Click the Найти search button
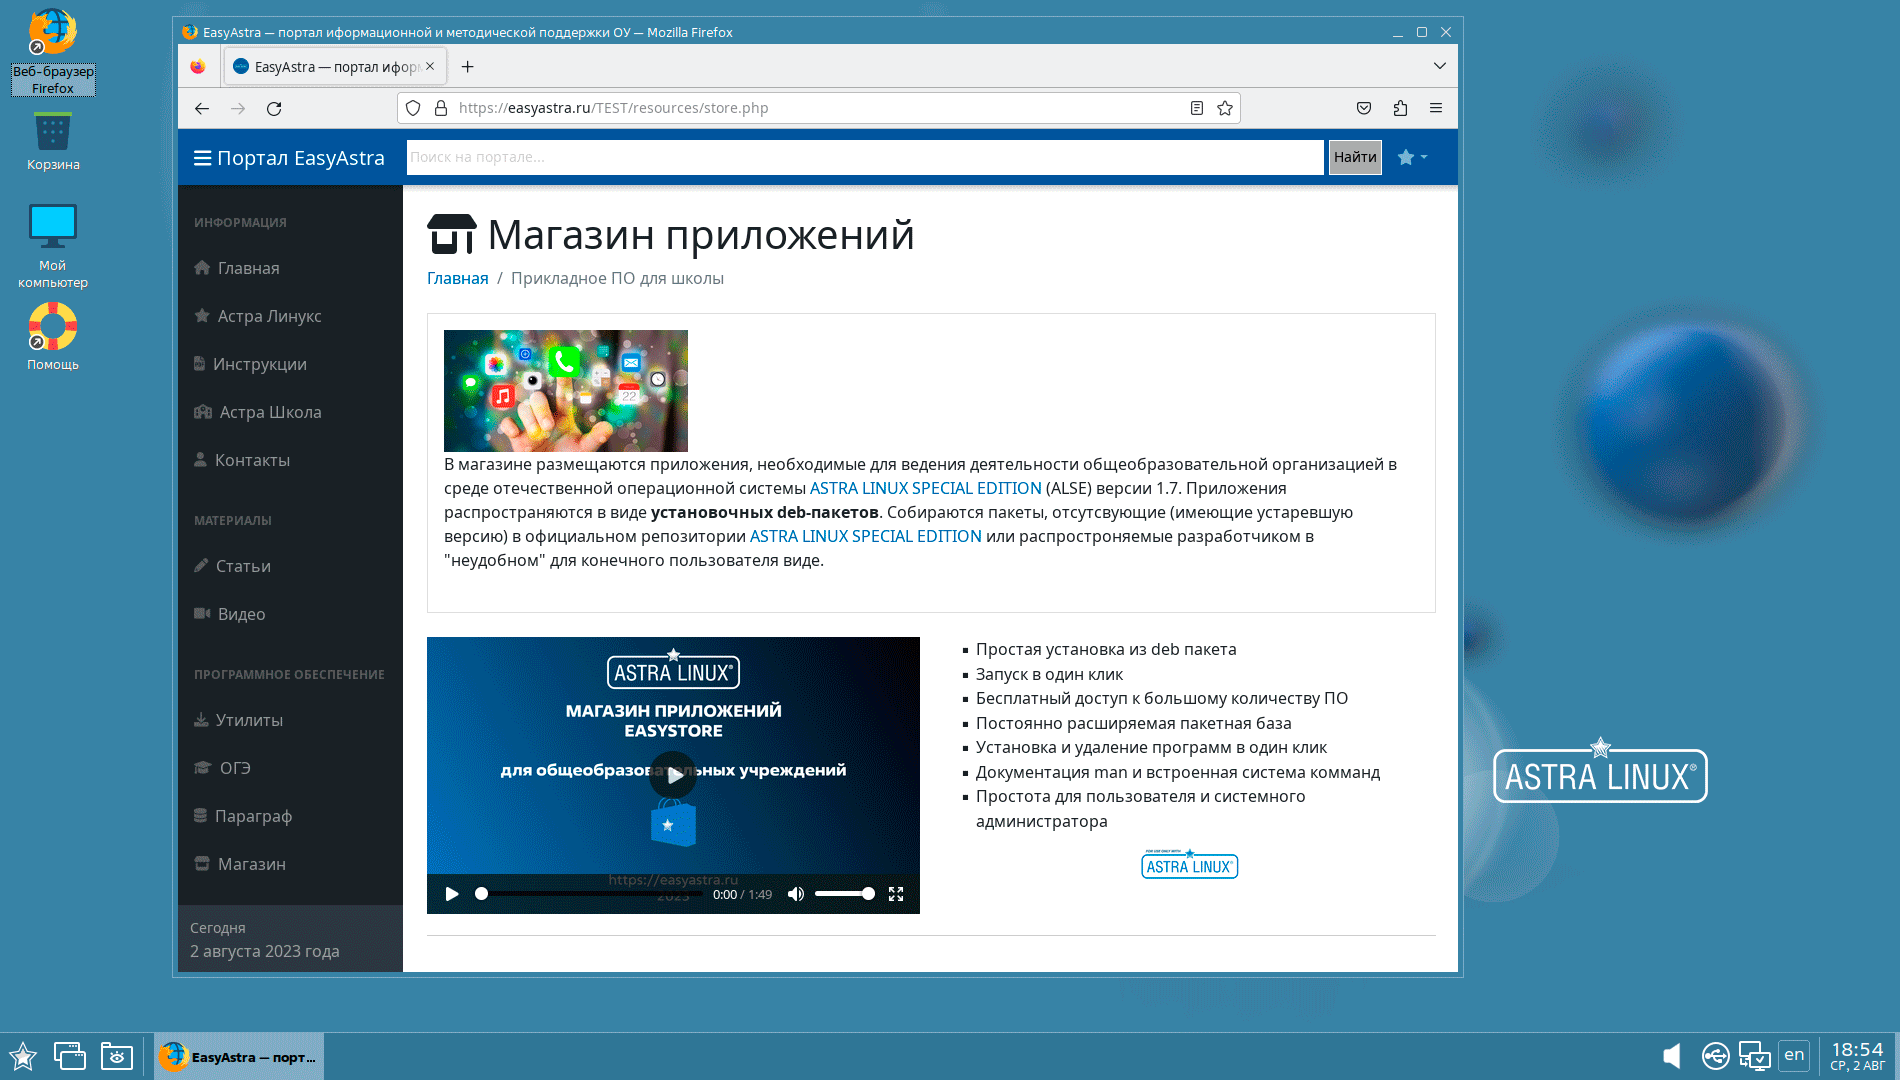 pos(1355,157)
